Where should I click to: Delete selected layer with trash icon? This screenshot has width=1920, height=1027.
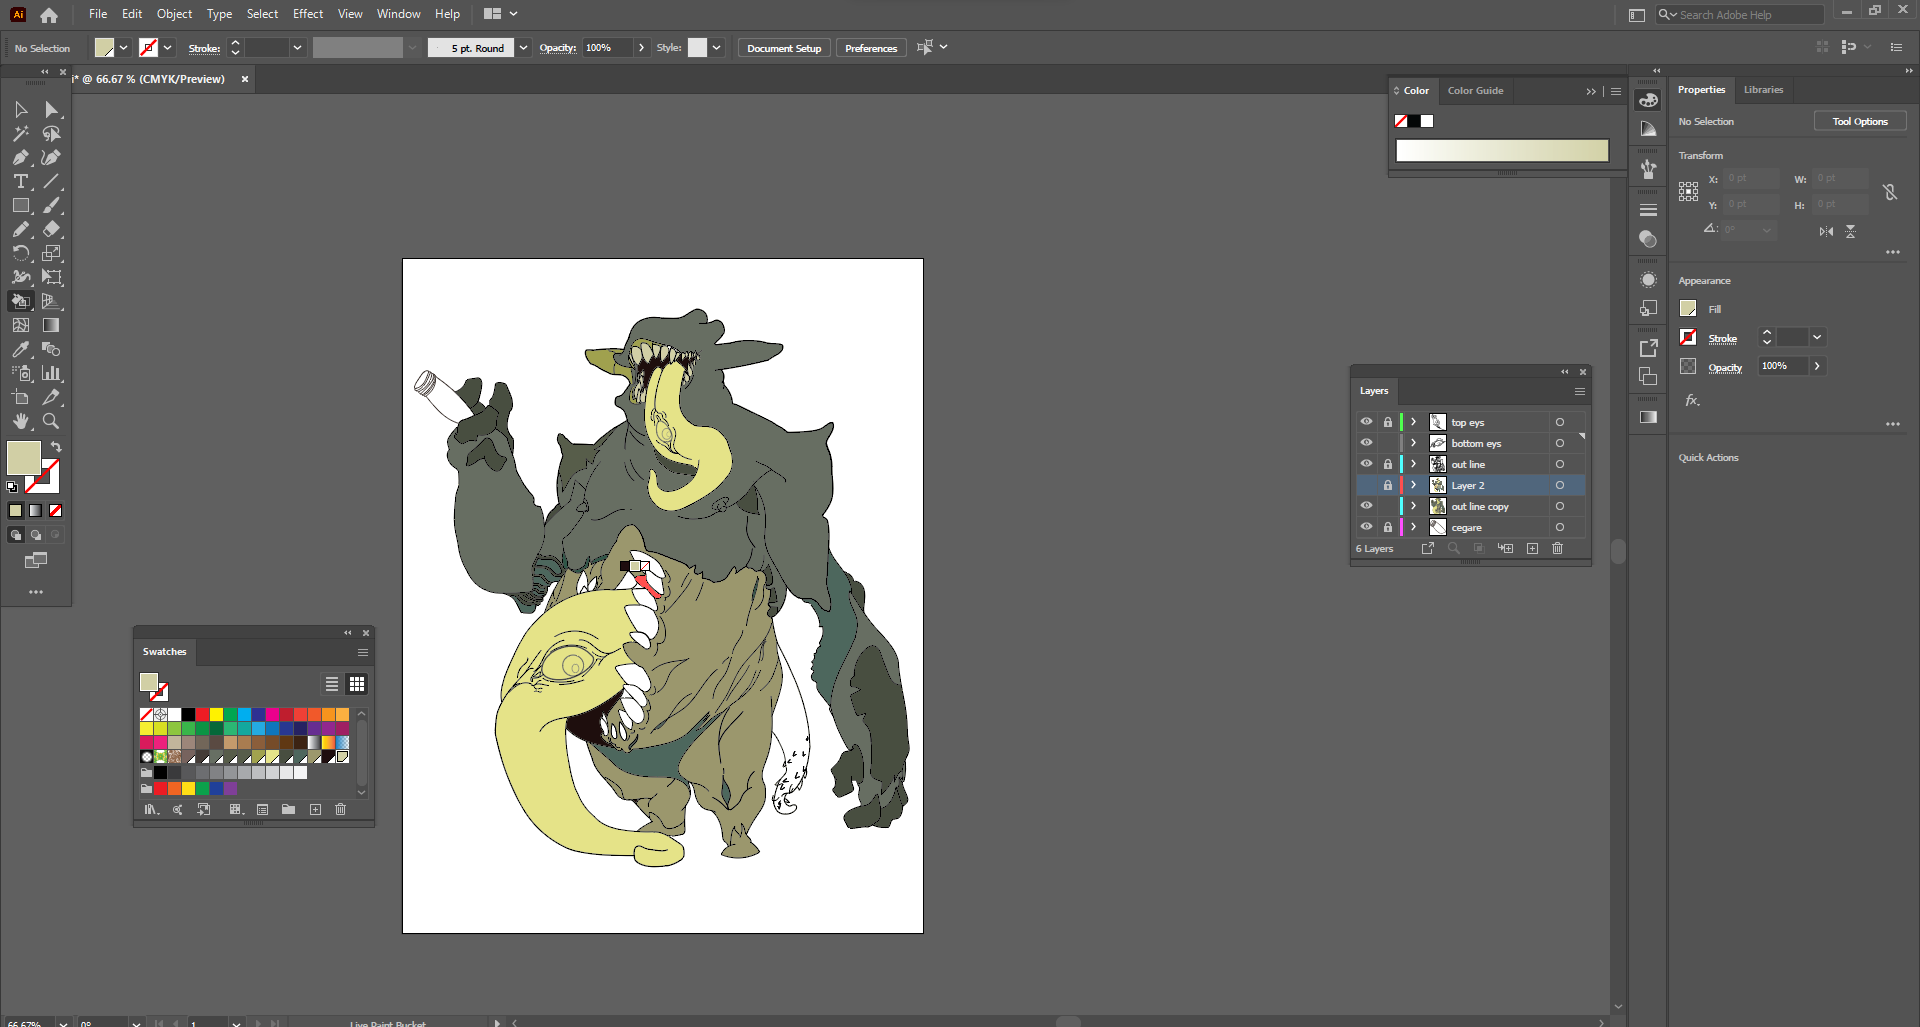(x=1557, y=548)
